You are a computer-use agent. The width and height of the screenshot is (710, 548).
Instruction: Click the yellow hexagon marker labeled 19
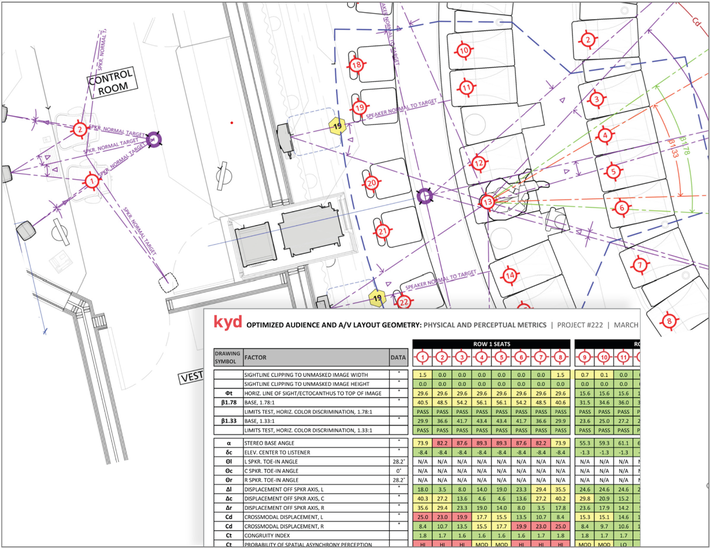pos(337,125)
